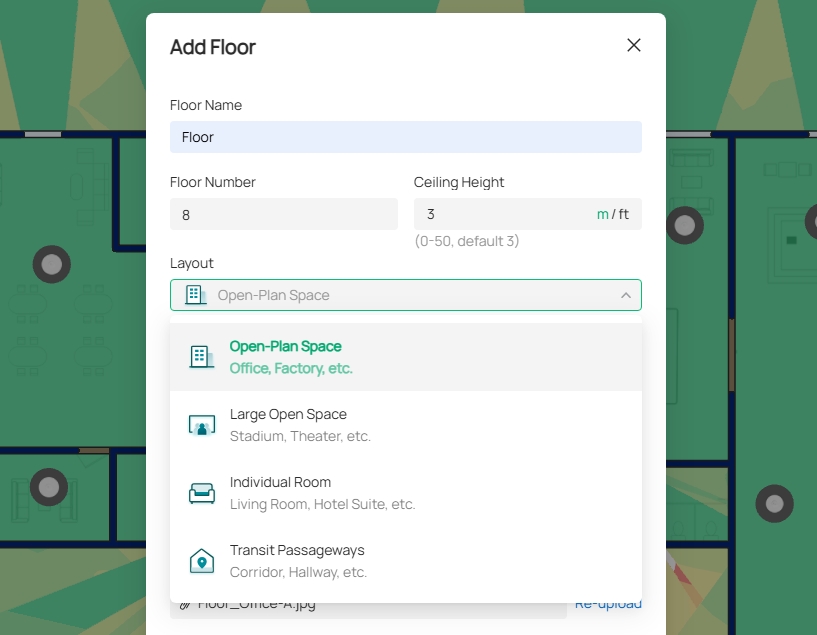Click the sofa icon for Individual Room
Viewport: 817px width, 635px height.
202,493
